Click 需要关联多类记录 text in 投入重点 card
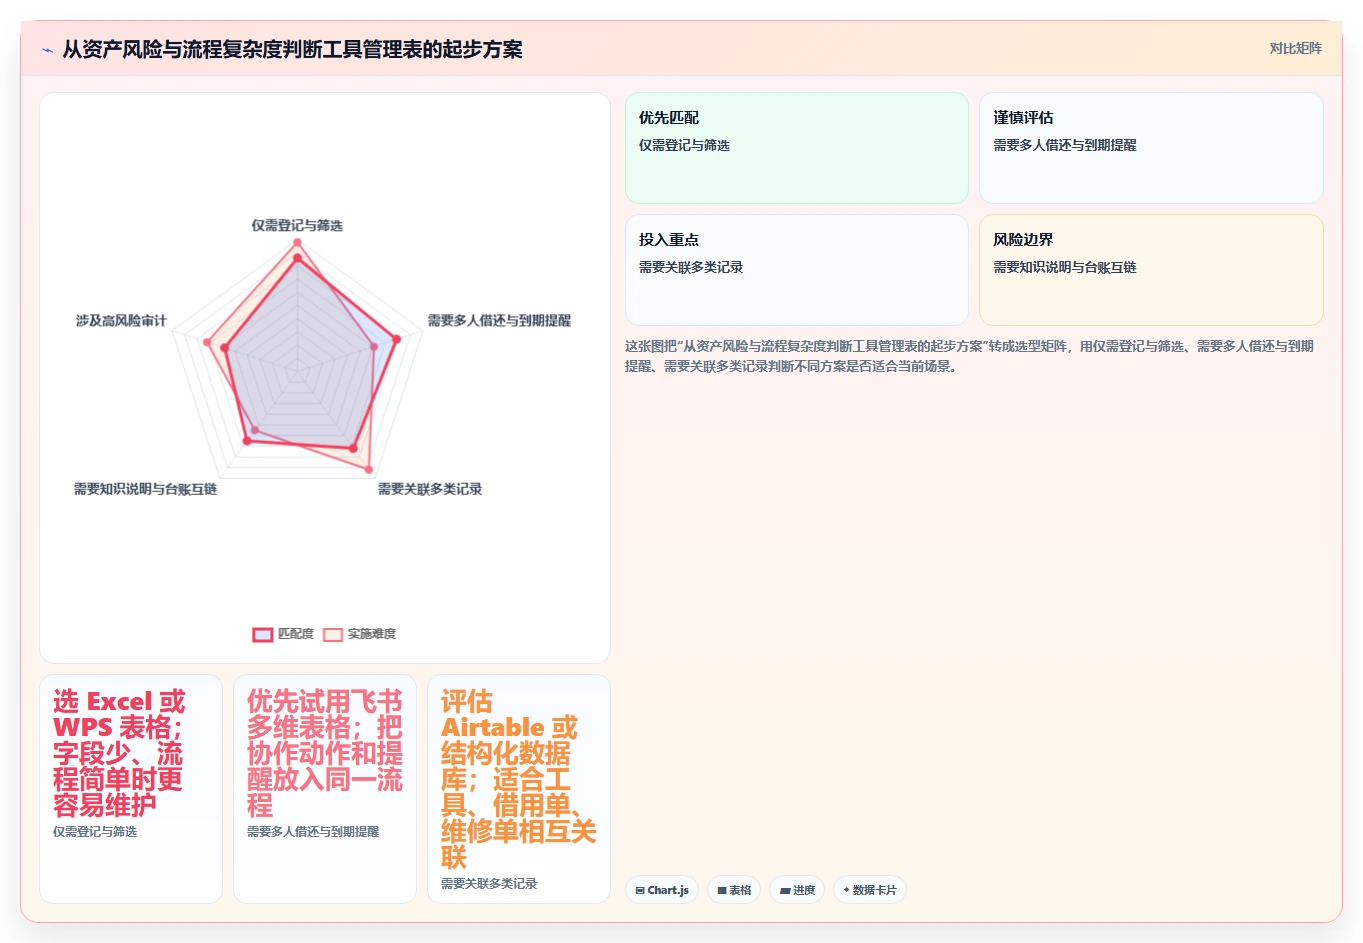Screen dimensions: 1363x943 coord(691,268)
